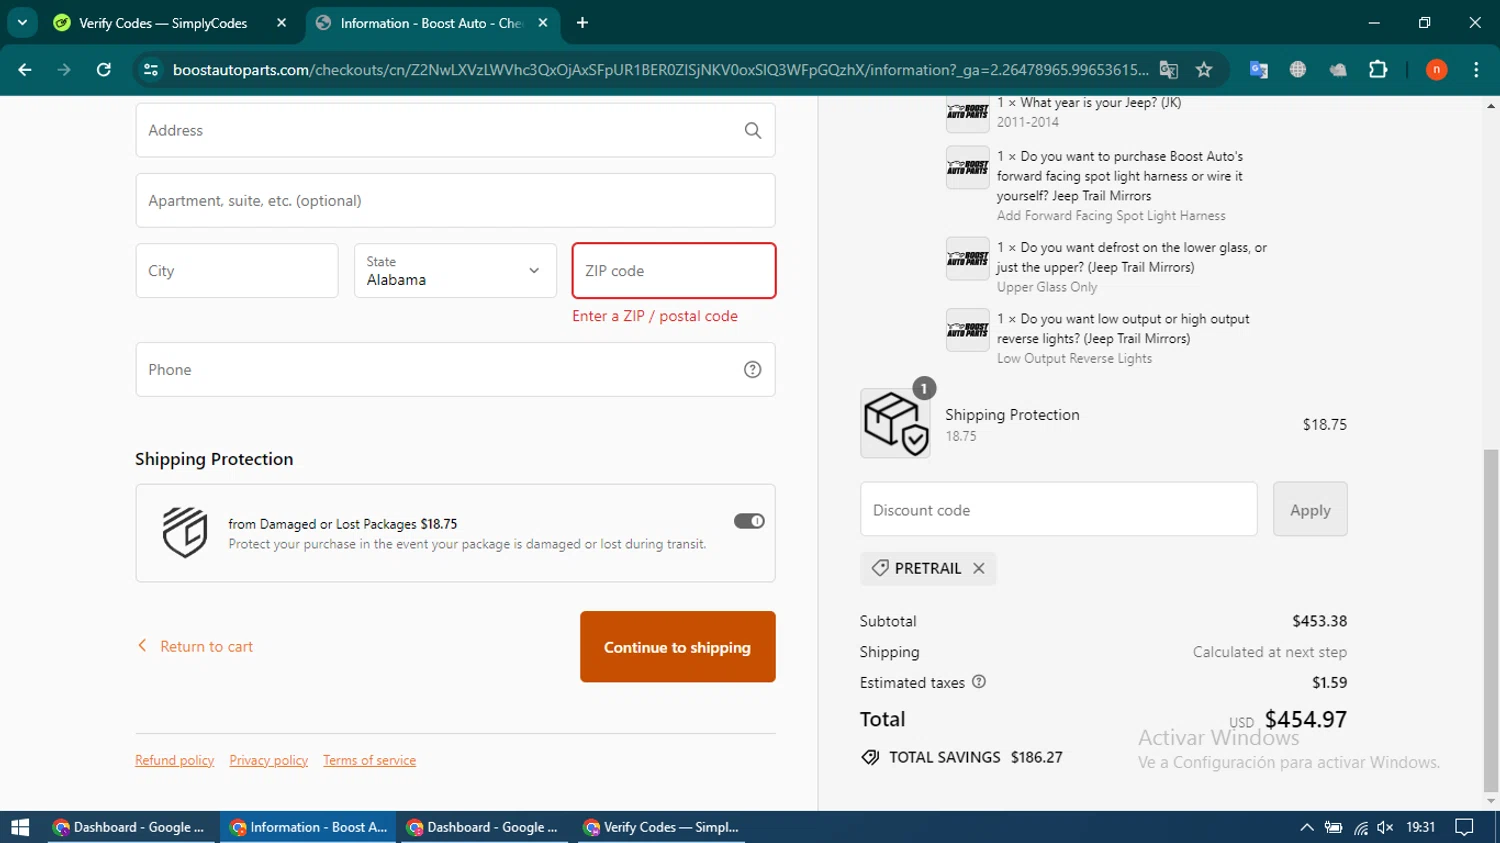Click the 'What year is your Jeep?' item thumbnail
The height and width of the screenshot is (843, 1500).
(x=967, y=113)
